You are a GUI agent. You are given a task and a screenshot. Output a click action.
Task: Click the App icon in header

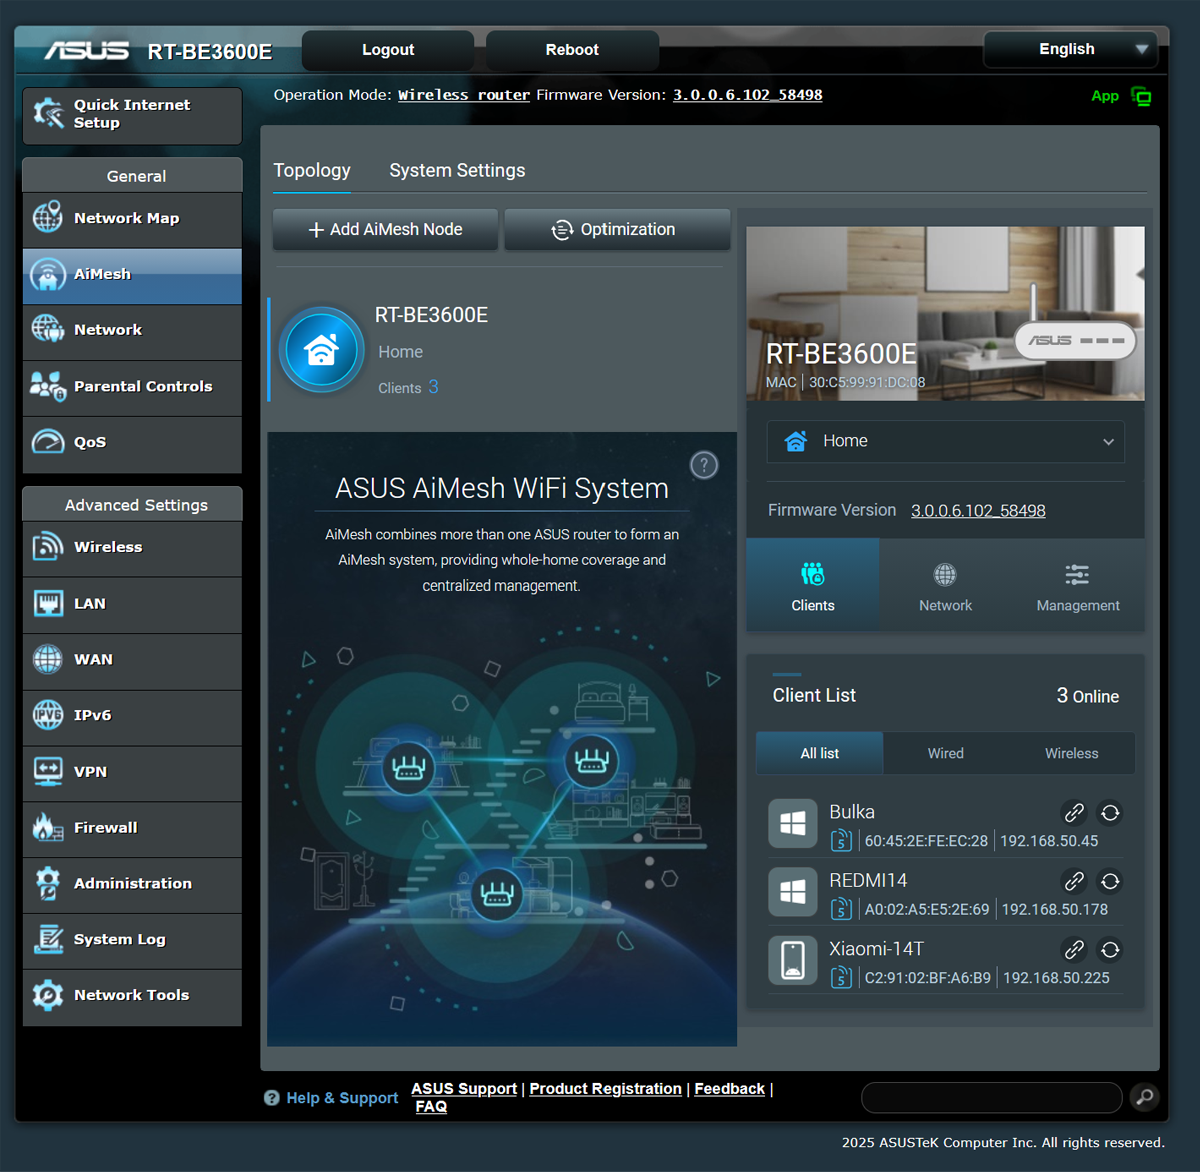coord(1141,96)
